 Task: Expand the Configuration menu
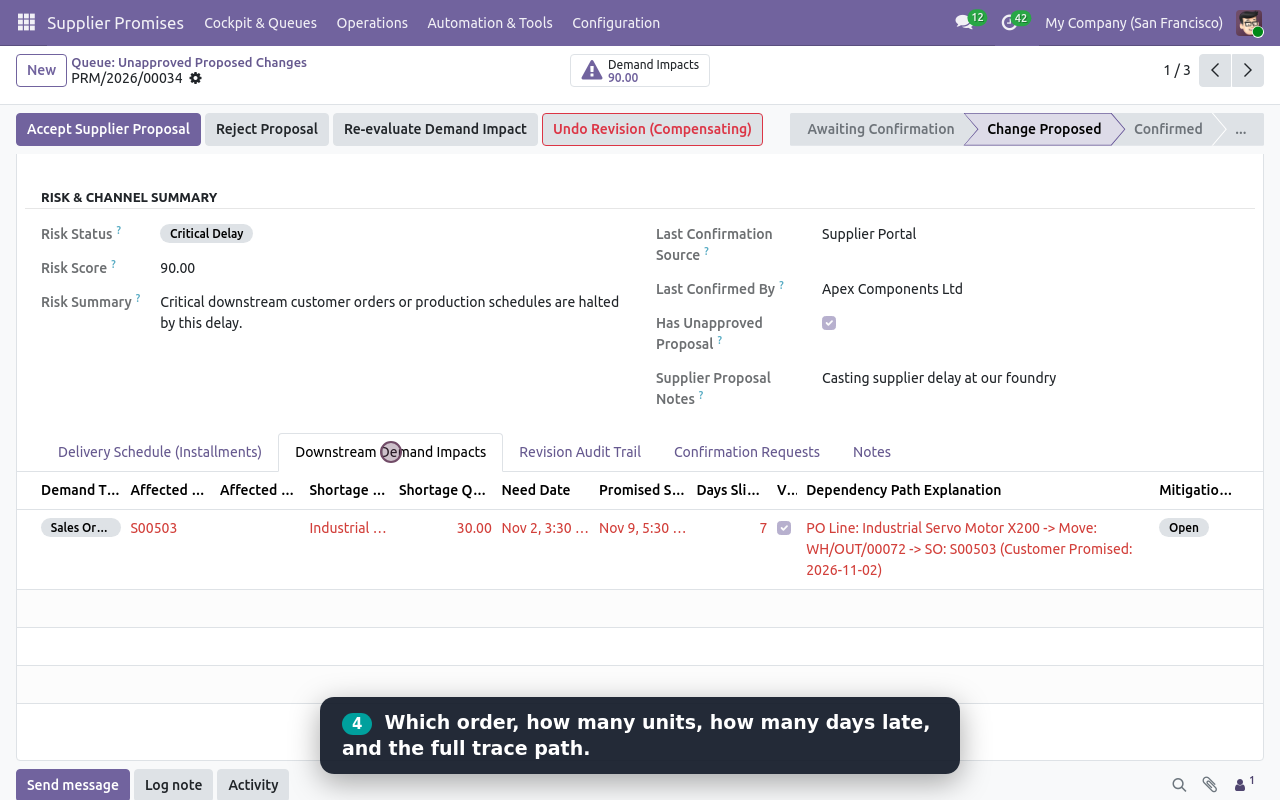click(616, 22)
